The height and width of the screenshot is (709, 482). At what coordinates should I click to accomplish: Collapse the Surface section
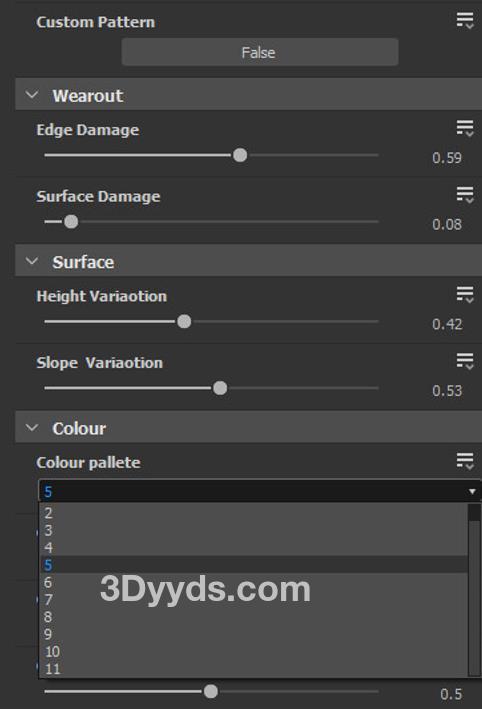click(x=32, y=261)
